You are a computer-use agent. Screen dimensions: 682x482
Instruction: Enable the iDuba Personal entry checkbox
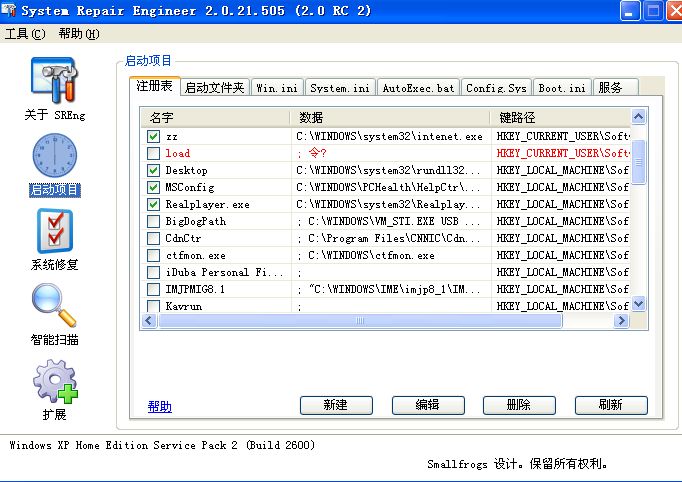click(153, 272)
